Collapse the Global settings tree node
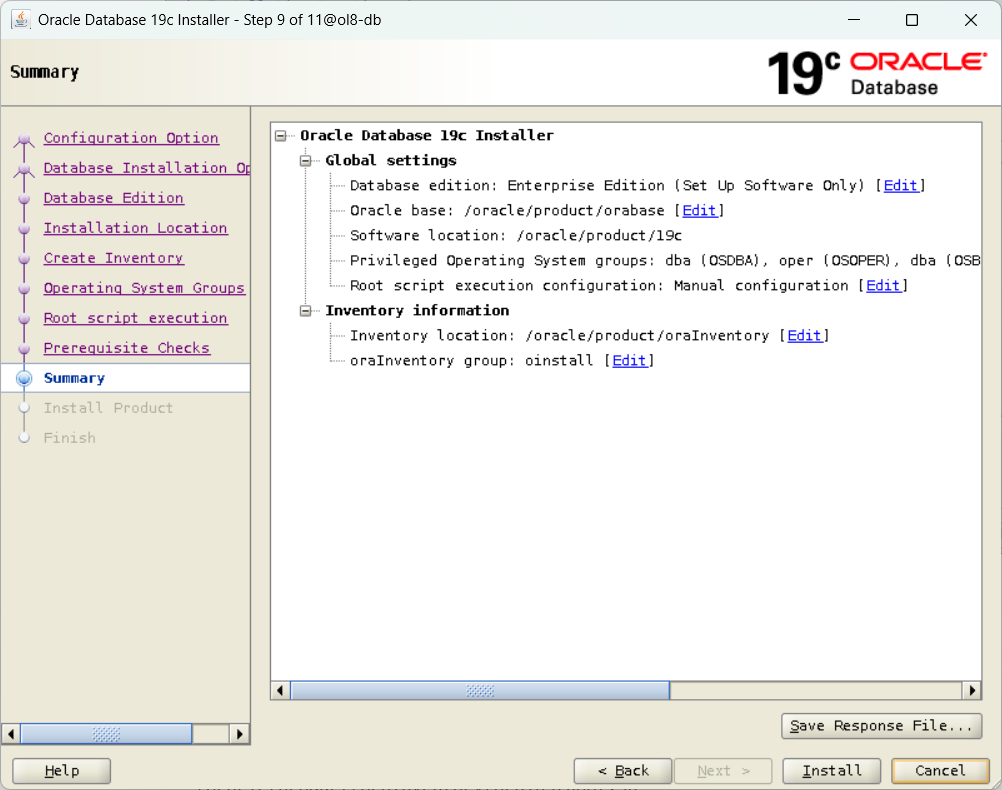Image resolution: width=1002 pixels, height=790 pixels. (x=305, y=160)
